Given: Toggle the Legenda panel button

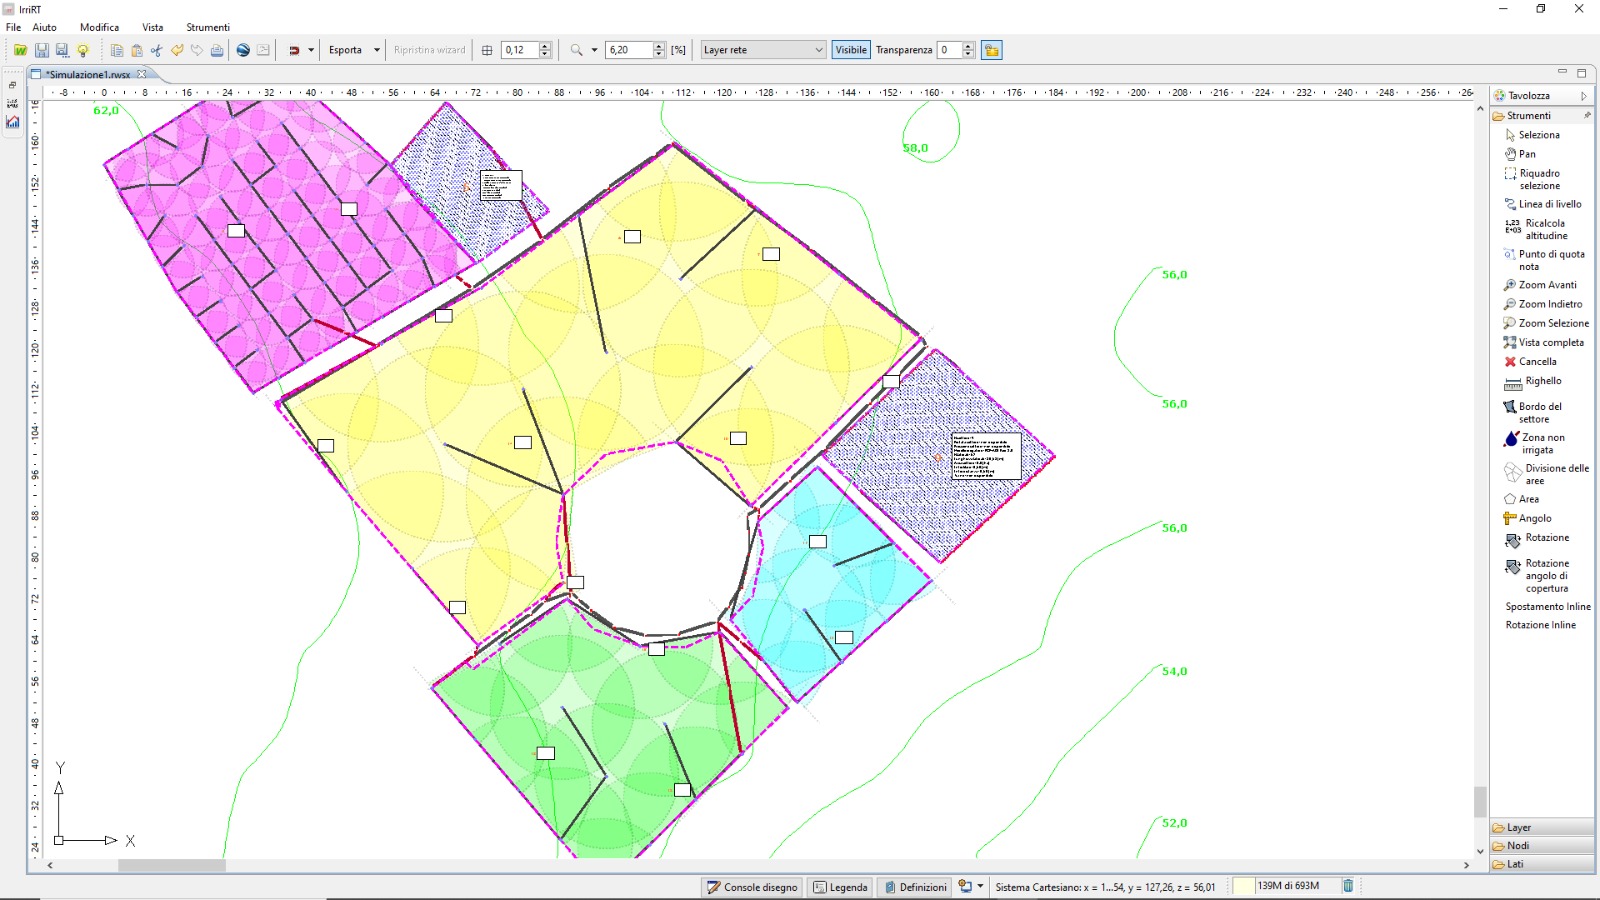Looking at the screenshot, I should (x=840, y=887).
